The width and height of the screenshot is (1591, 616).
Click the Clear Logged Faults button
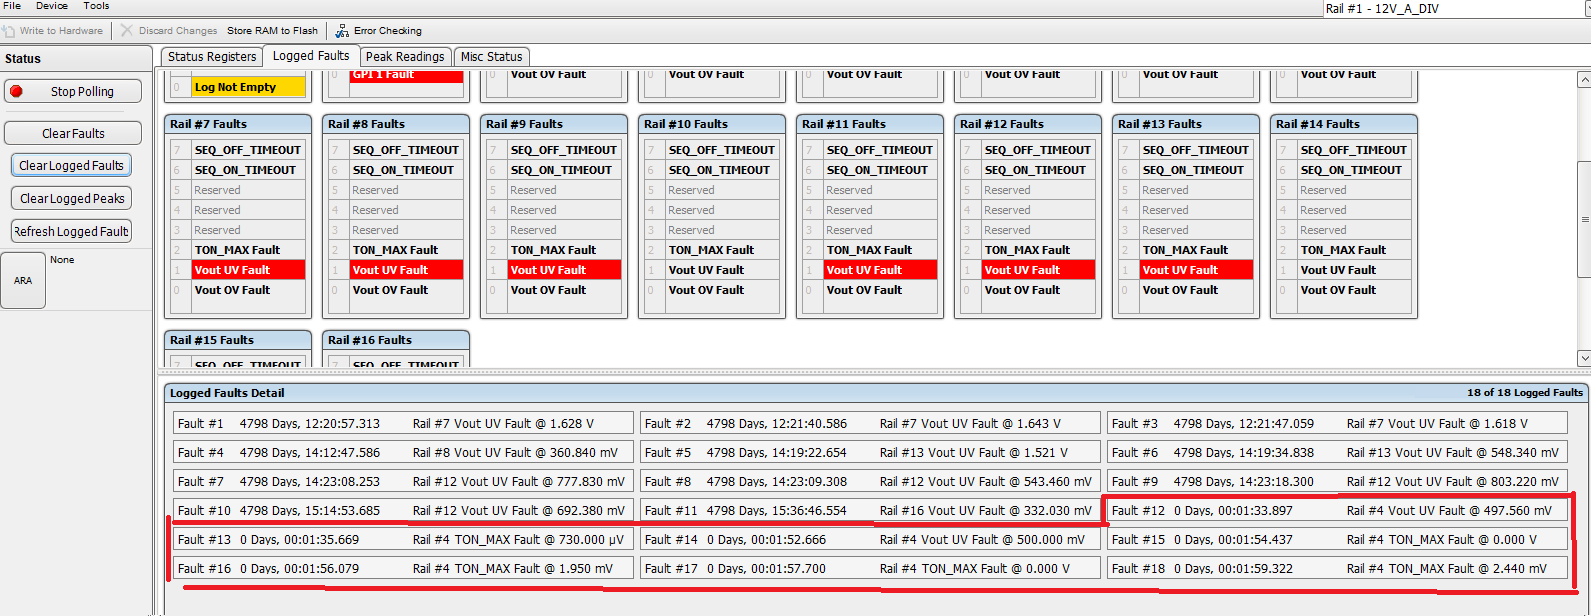pyautogui.click(x=71, y=166)
